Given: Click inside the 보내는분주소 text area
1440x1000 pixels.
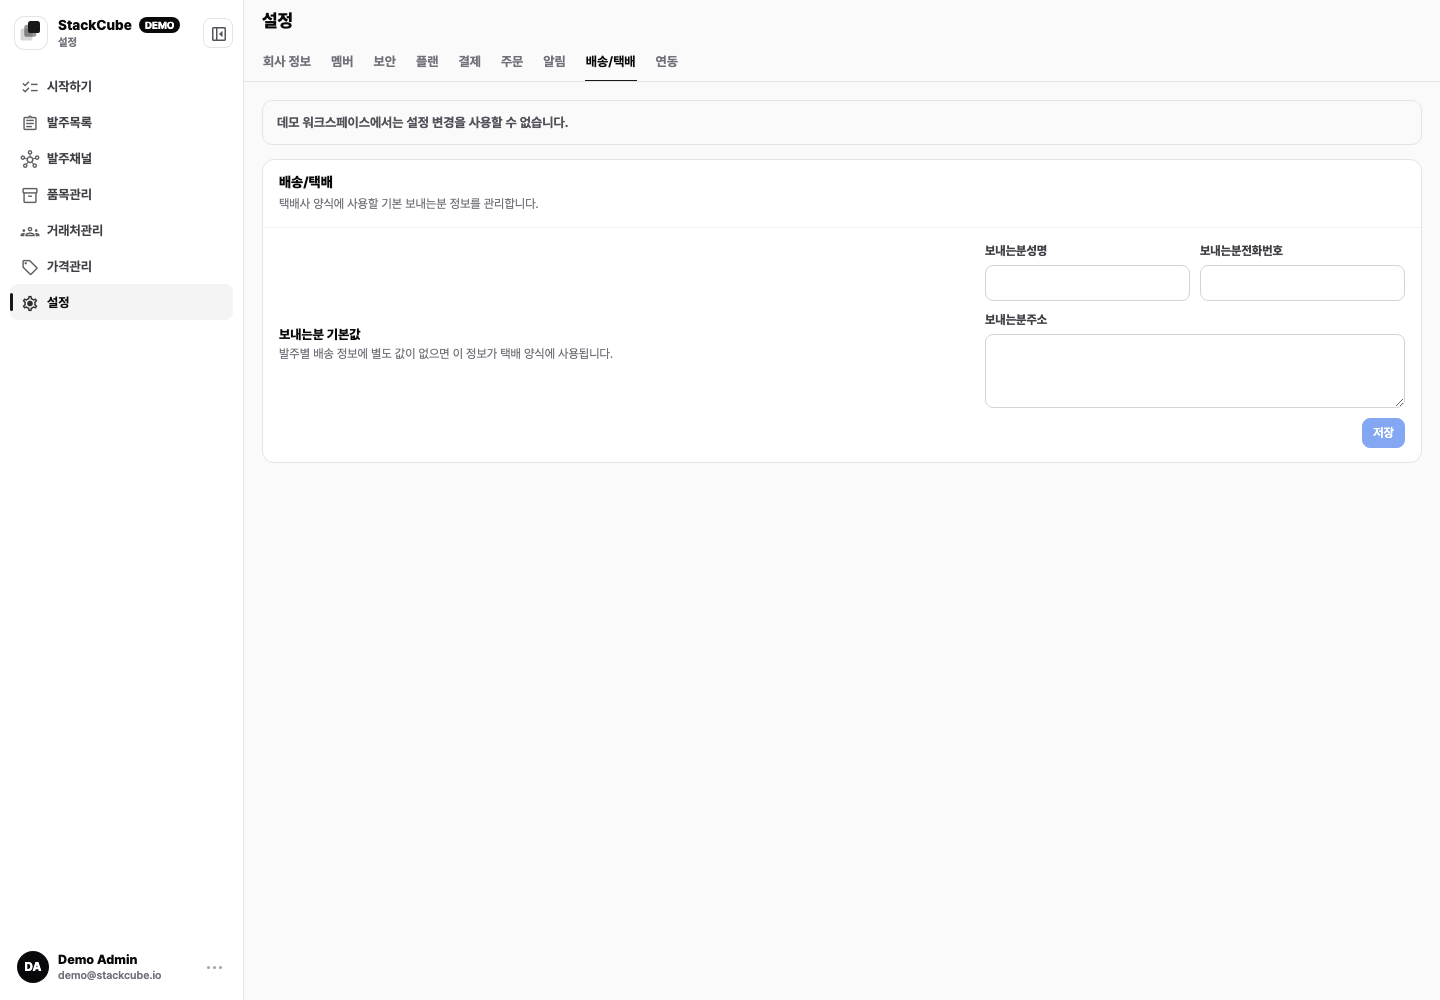Looking at the screenshot, I should [1195, 371].
